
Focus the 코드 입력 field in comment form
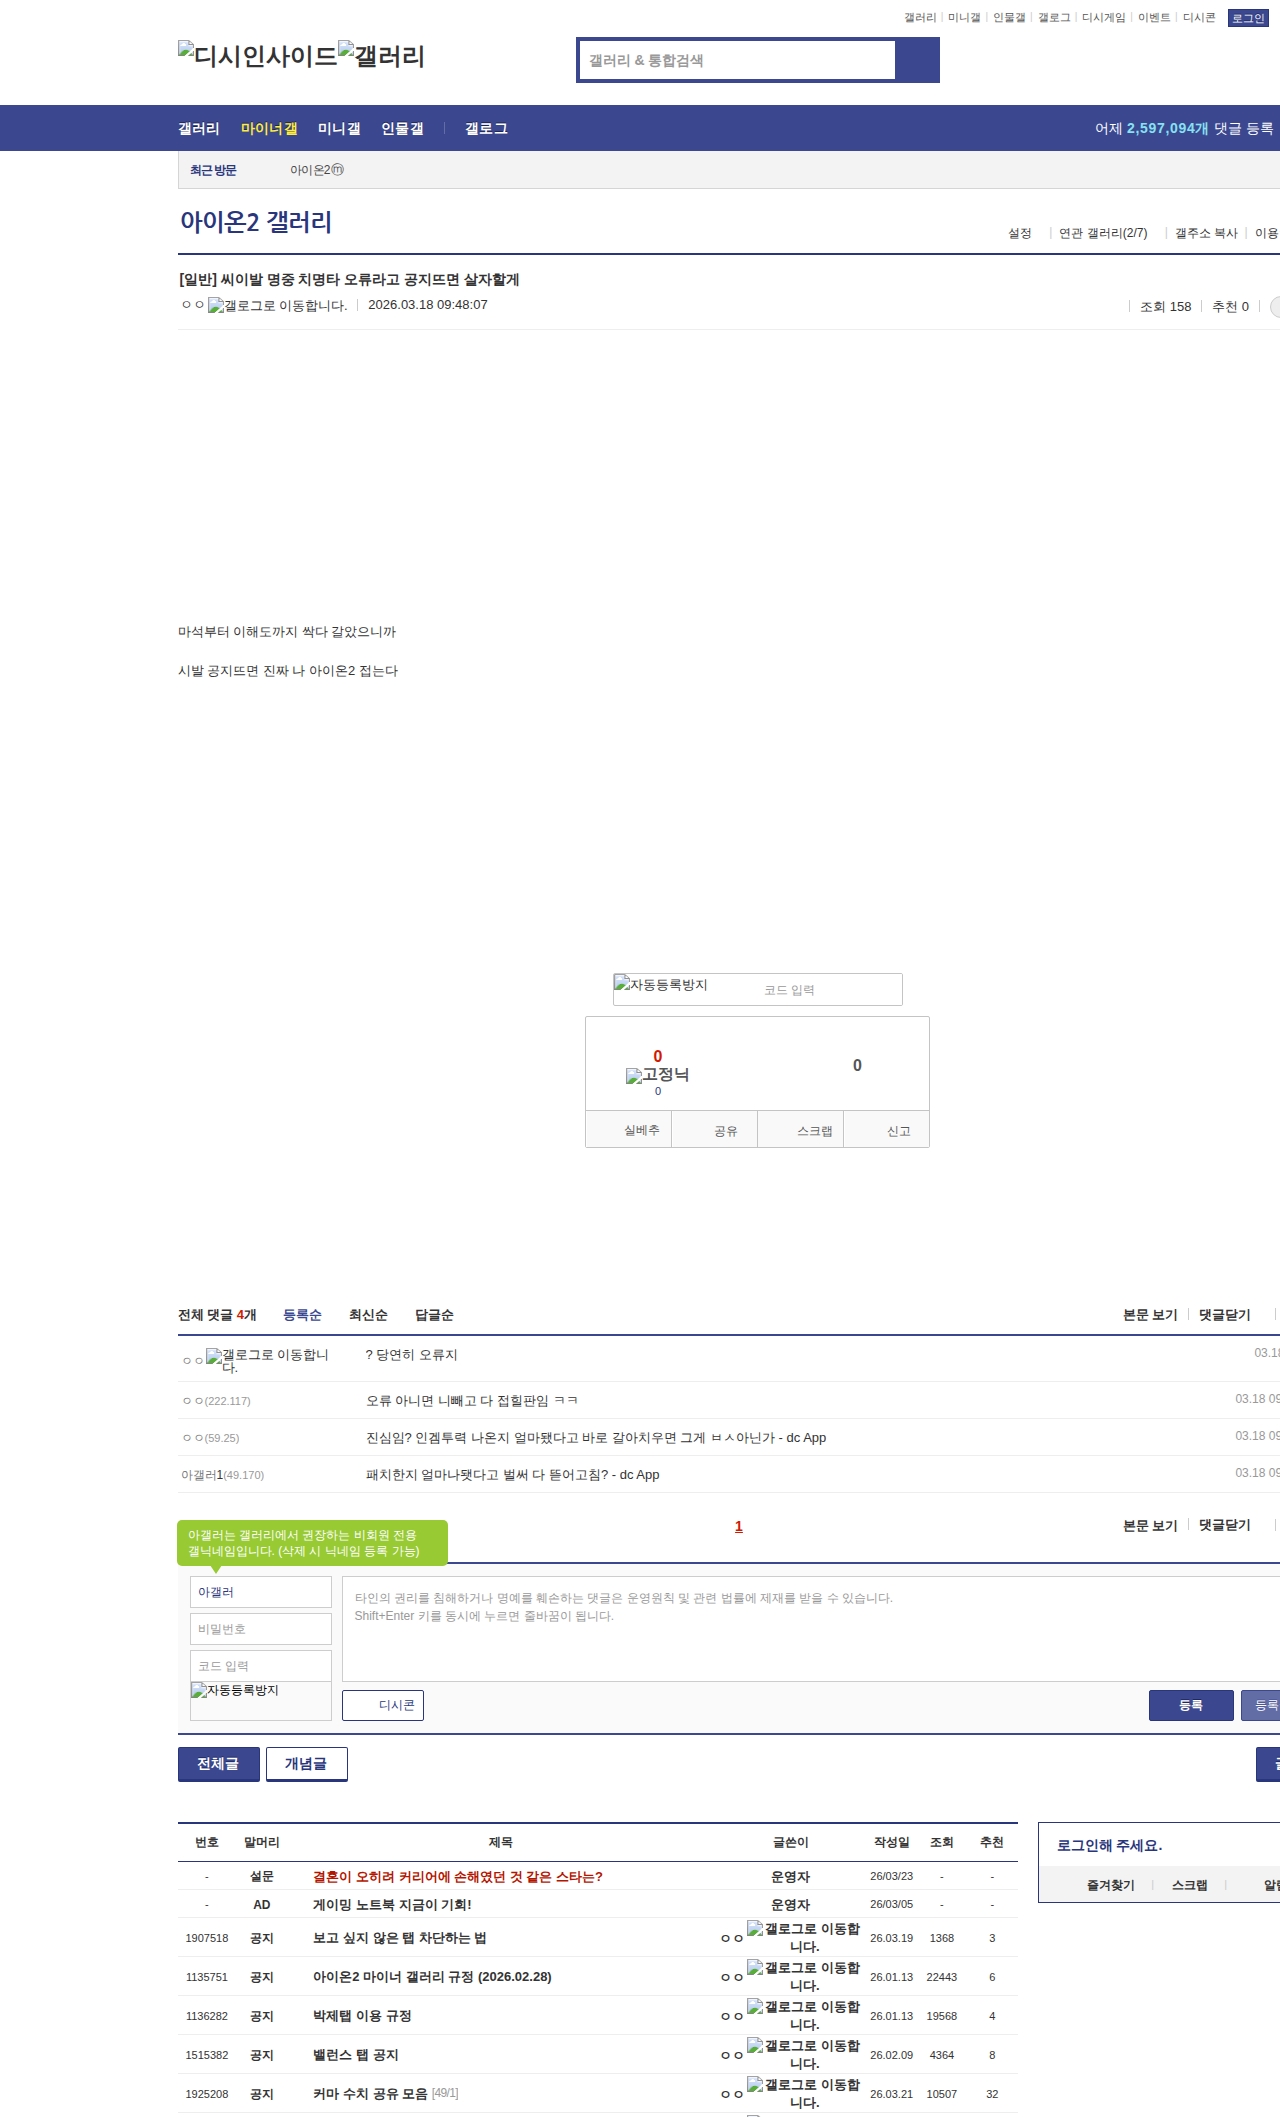pos(261,1666)
